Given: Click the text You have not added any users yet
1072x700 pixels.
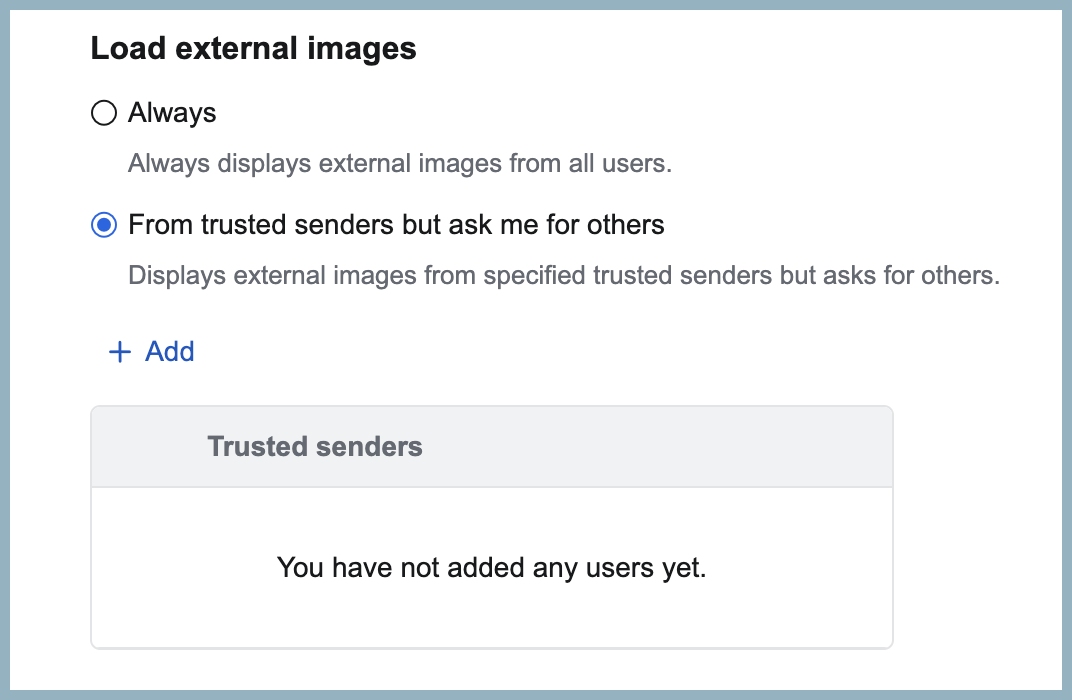Looking at the screenshot, I should pyautogui.click(x=492, y=567).
